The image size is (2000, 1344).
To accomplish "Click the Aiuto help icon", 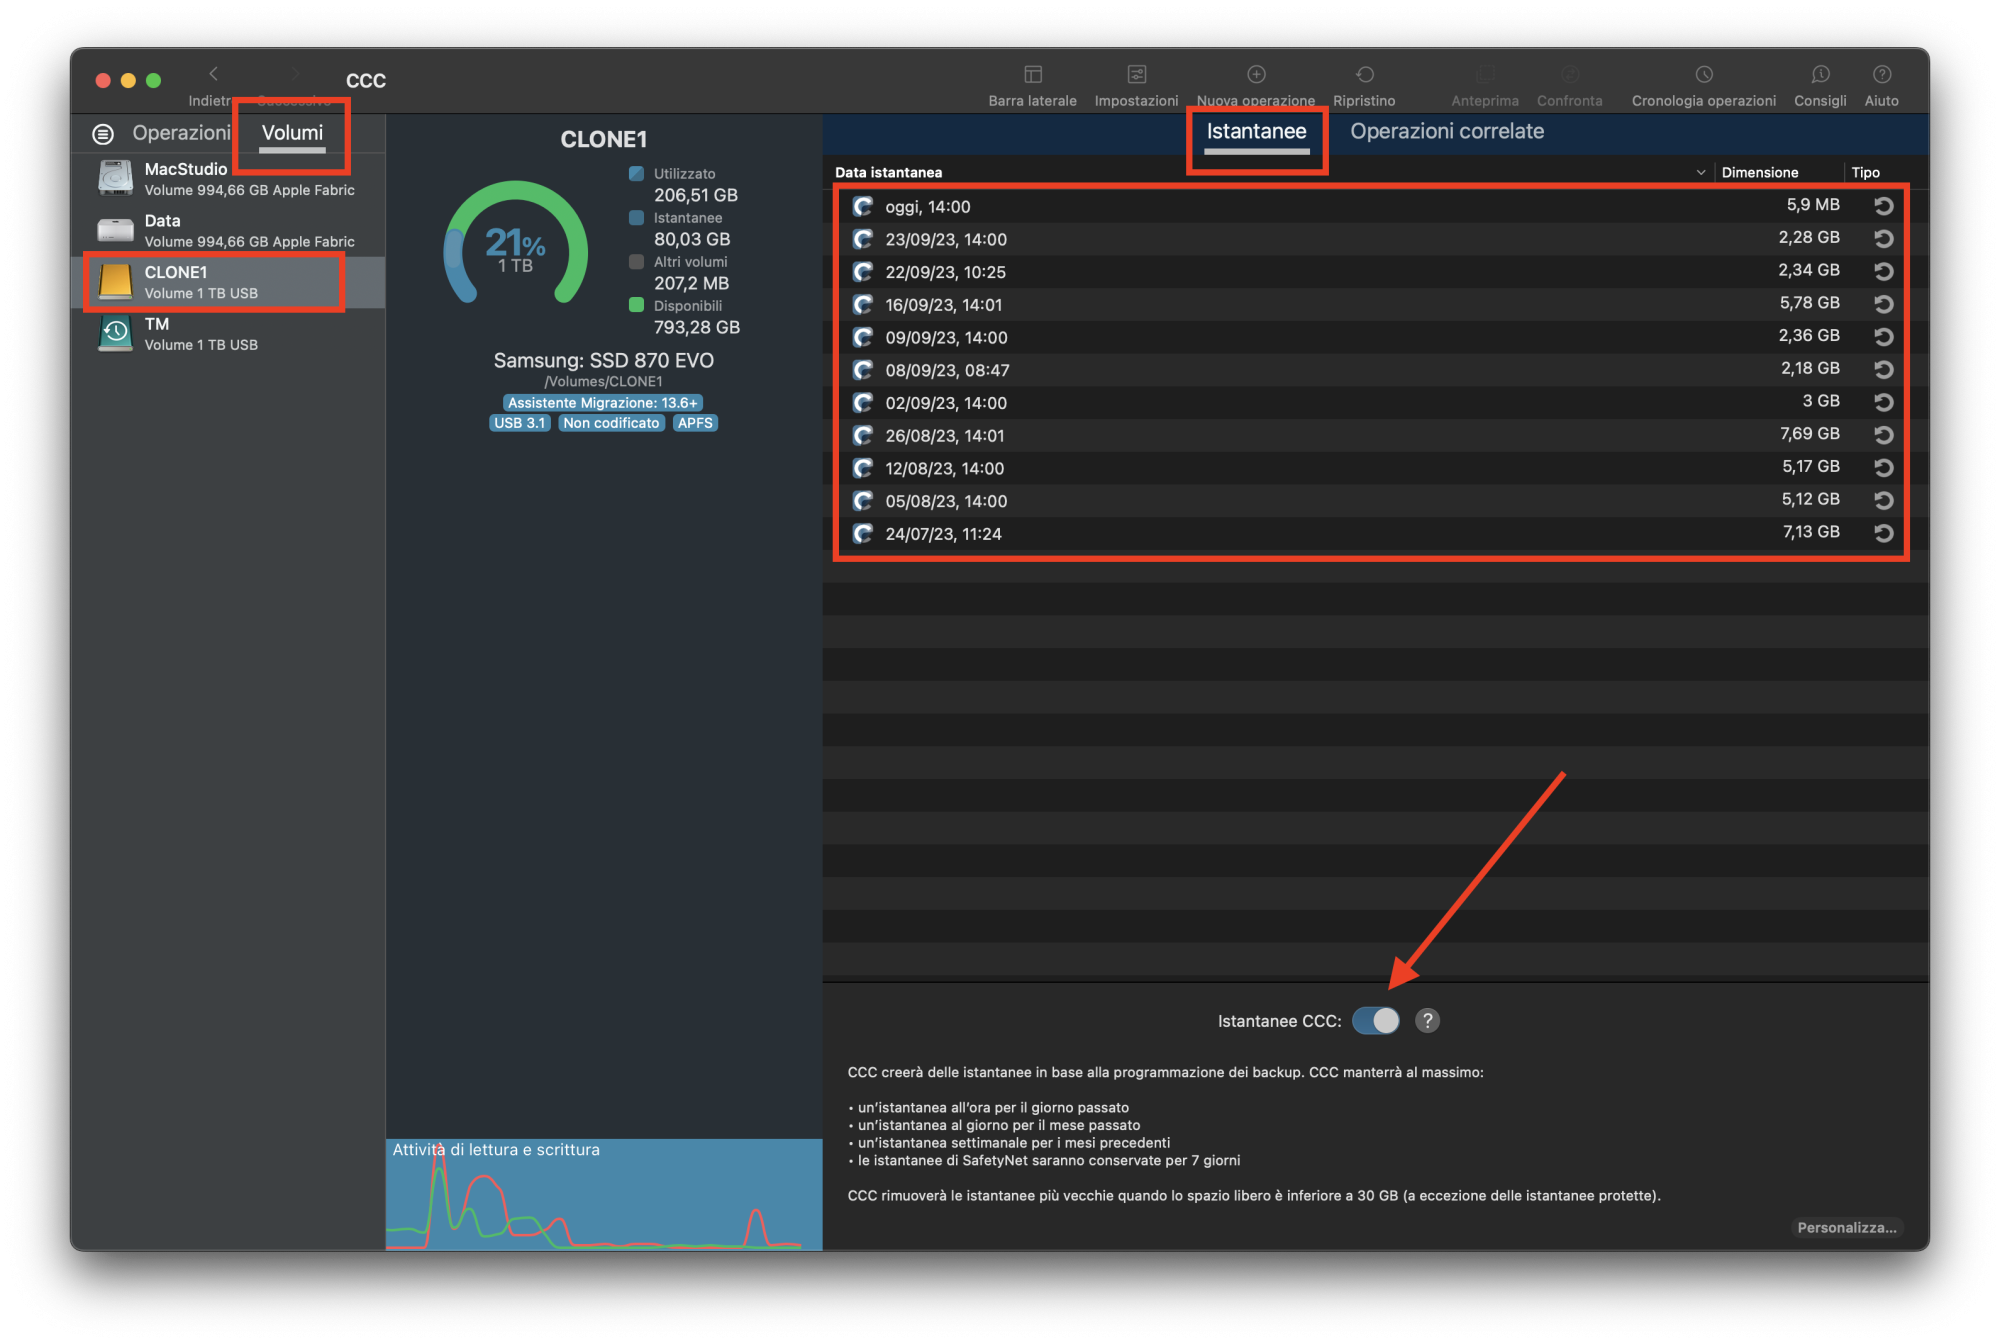I will tap(1881, 75).
